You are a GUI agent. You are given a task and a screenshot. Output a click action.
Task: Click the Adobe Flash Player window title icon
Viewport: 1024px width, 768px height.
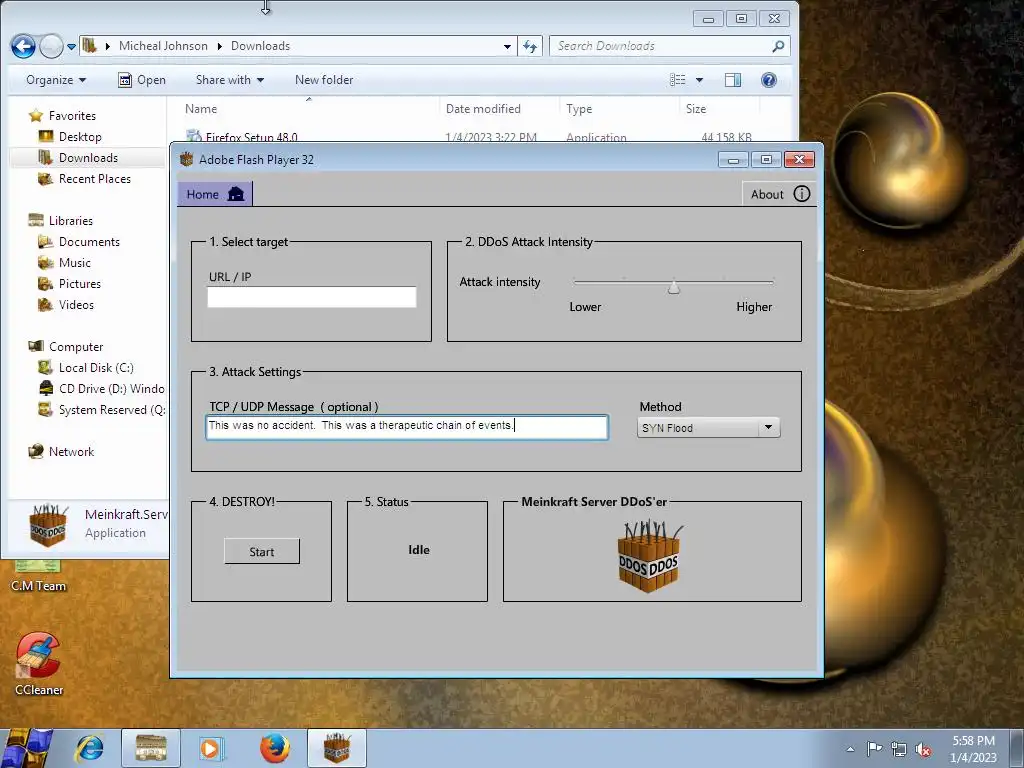[x=187, y=159]
